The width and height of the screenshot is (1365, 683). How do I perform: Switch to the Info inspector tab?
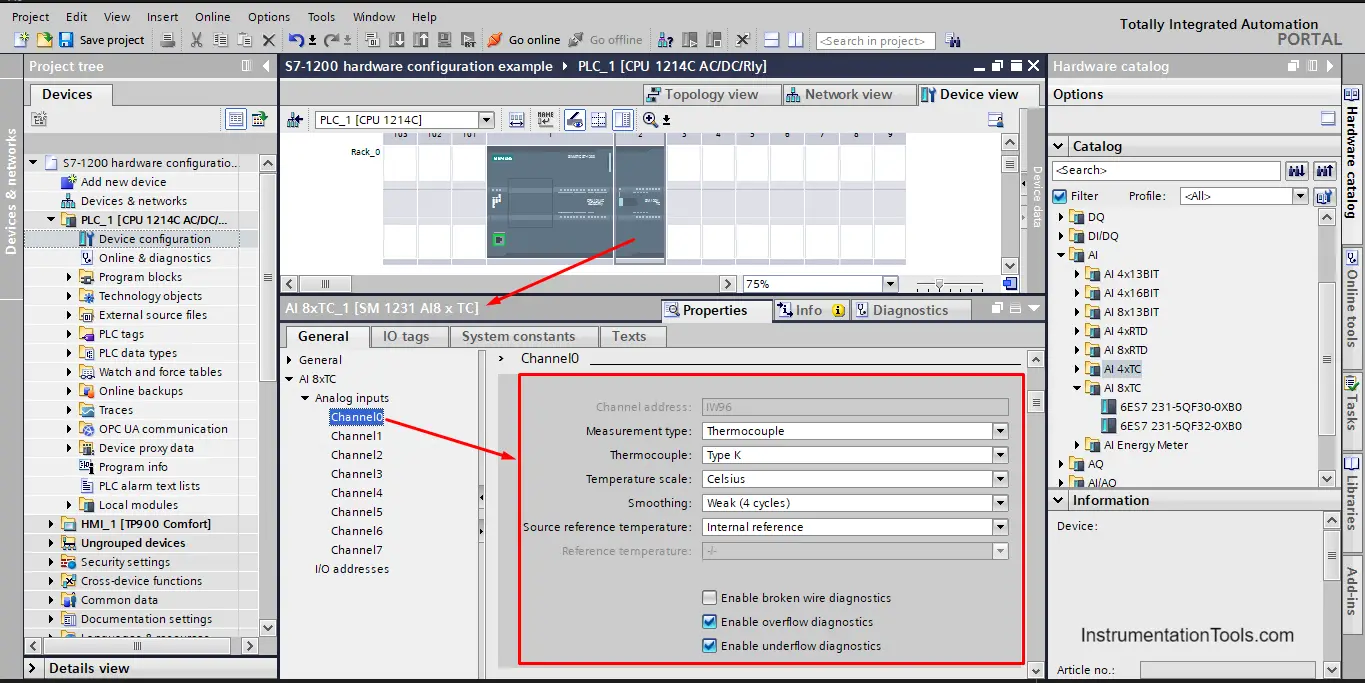click(x=810, y=310)
